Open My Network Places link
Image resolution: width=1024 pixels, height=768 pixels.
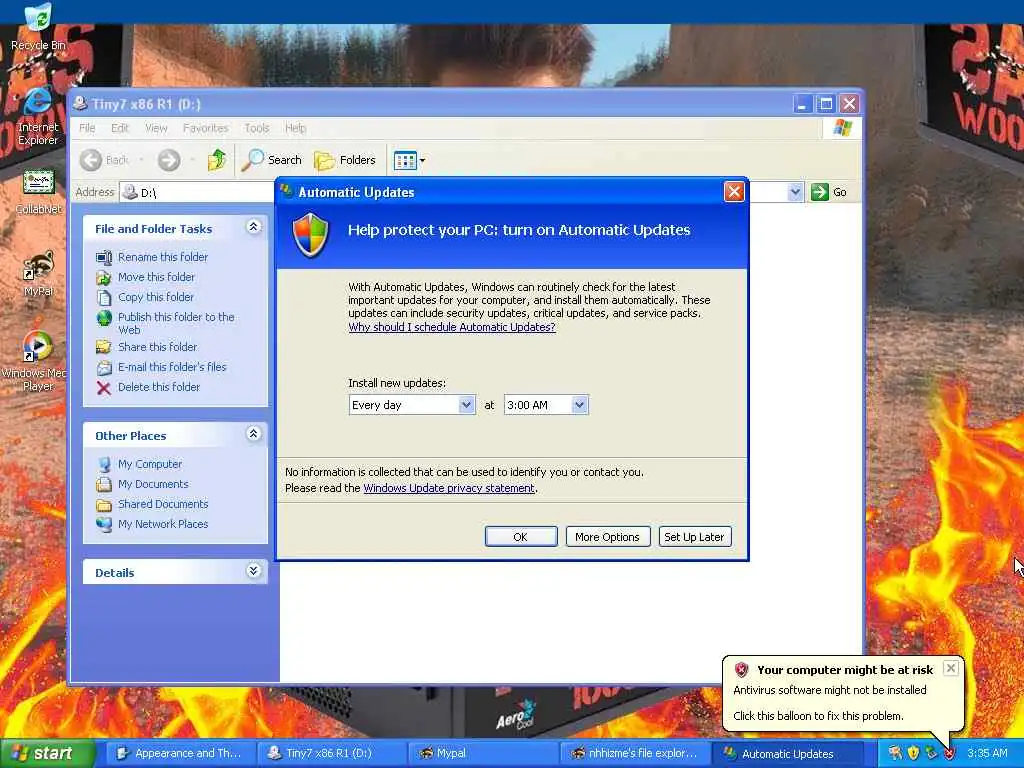click(163, 524)
